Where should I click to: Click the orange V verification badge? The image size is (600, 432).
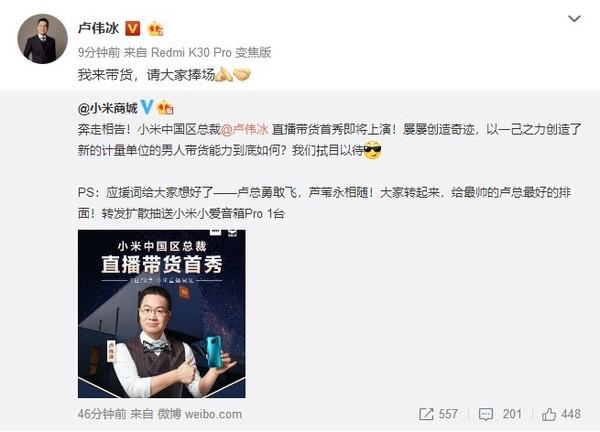click(133, 29)
